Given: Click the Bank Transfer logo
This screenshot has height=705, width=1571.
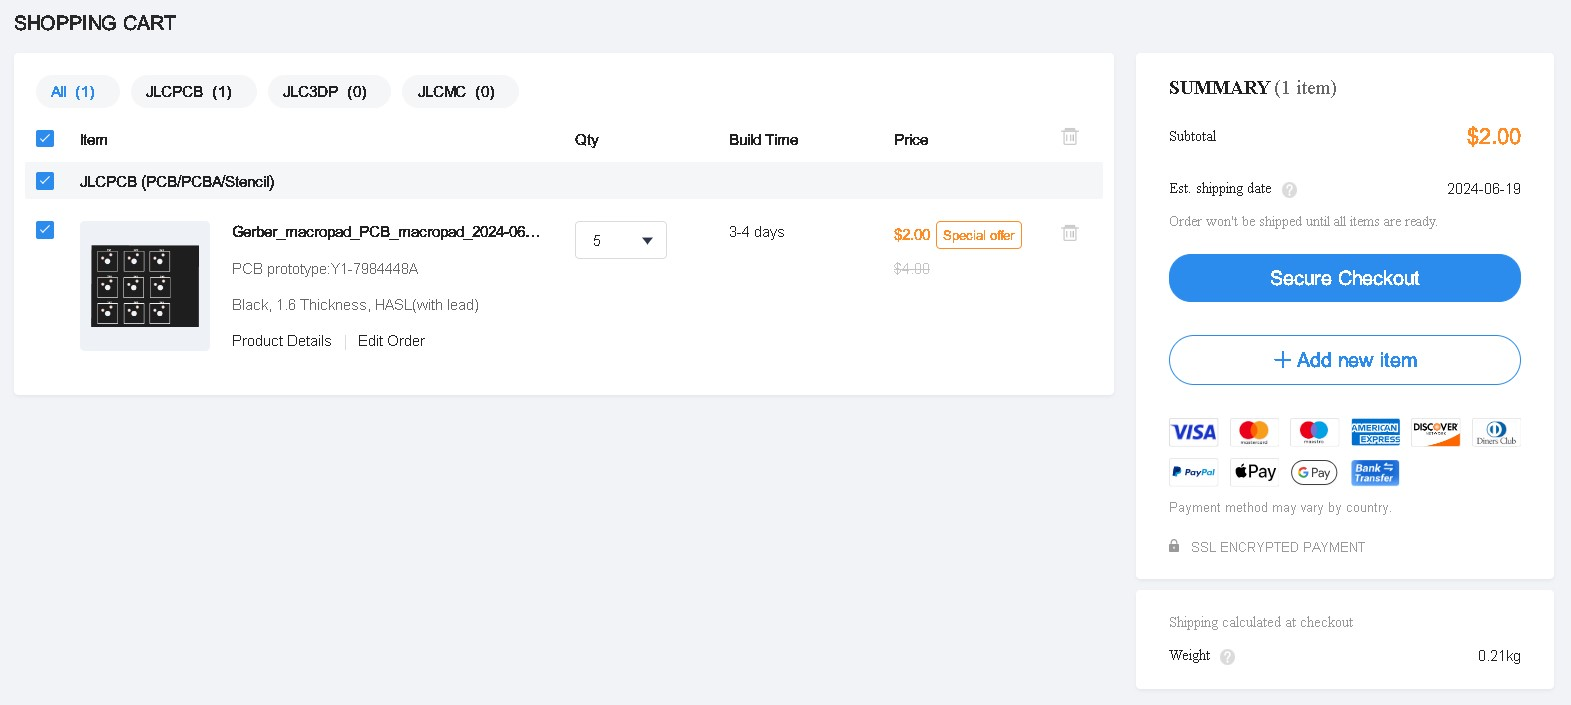Looking at the screenshot, I should tap(1375, 472).
